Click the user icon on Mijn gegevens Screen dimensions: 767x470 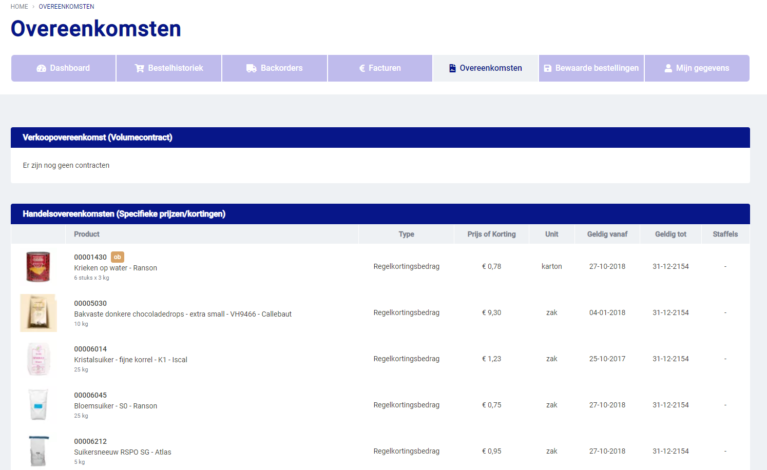(x=668, y=68)
